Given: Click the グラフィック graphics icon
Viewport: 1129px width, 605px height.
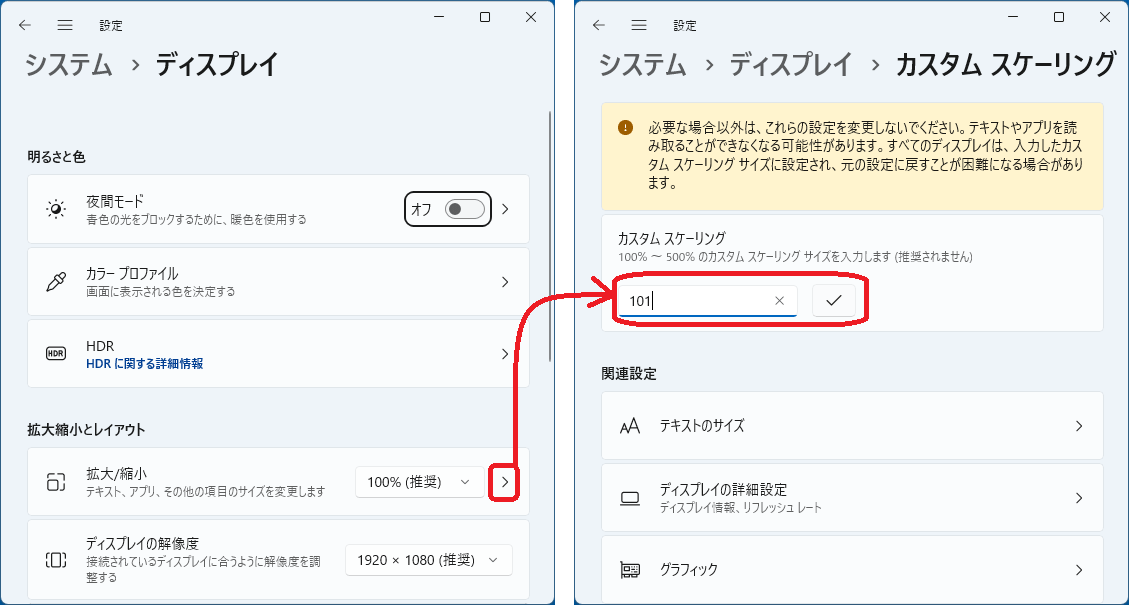Looking at the screenshot, I should tap(629, 570).
